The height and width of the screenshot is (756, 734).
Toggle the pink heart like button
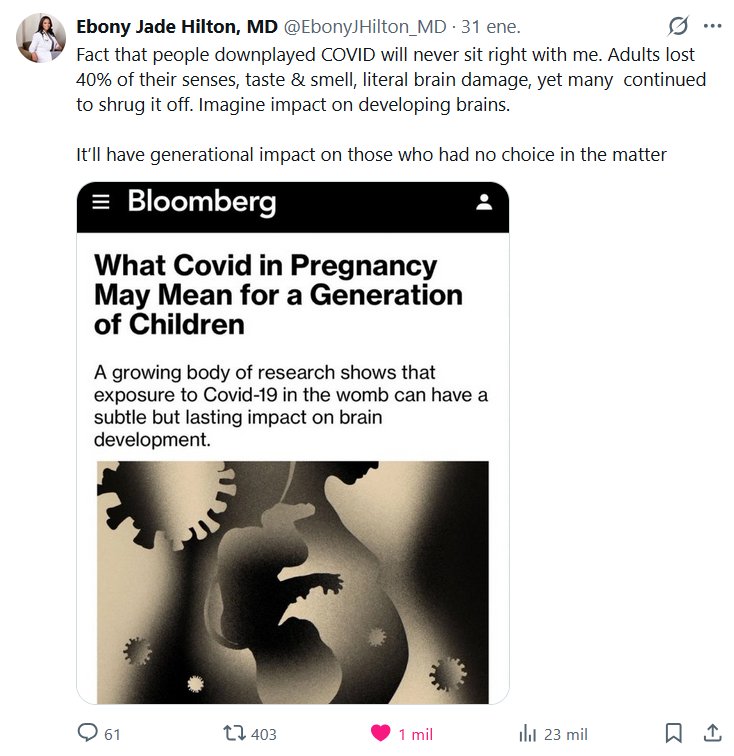pyautogui.click(x=381, y=733)
